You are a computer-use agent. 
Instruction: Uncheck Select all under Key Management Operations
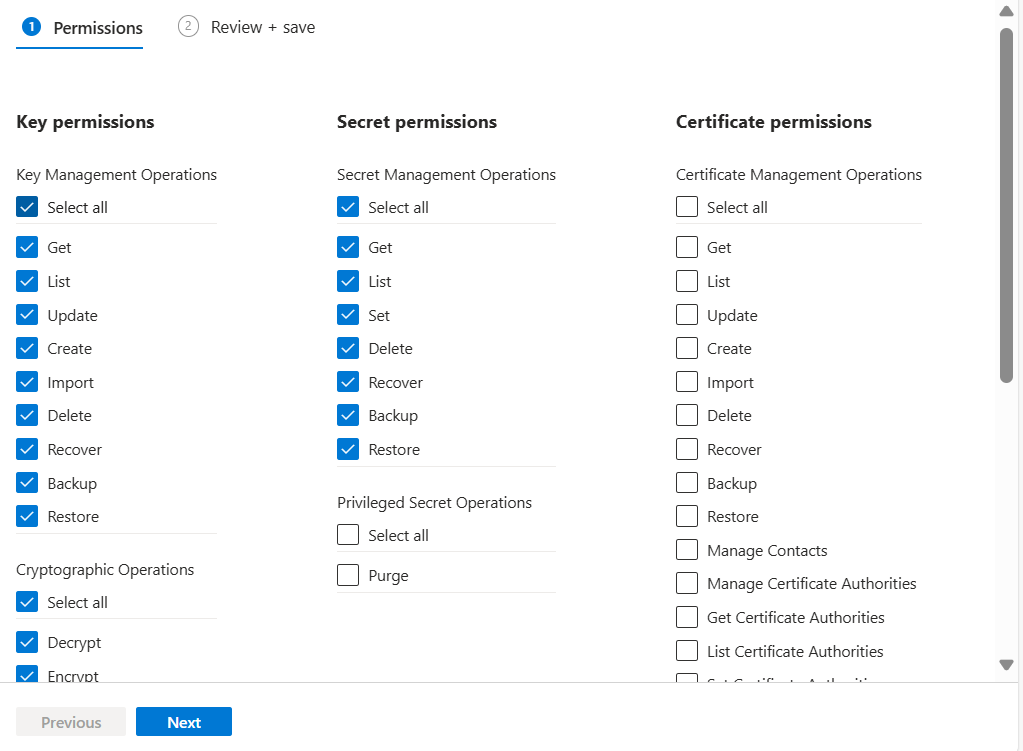27,208
